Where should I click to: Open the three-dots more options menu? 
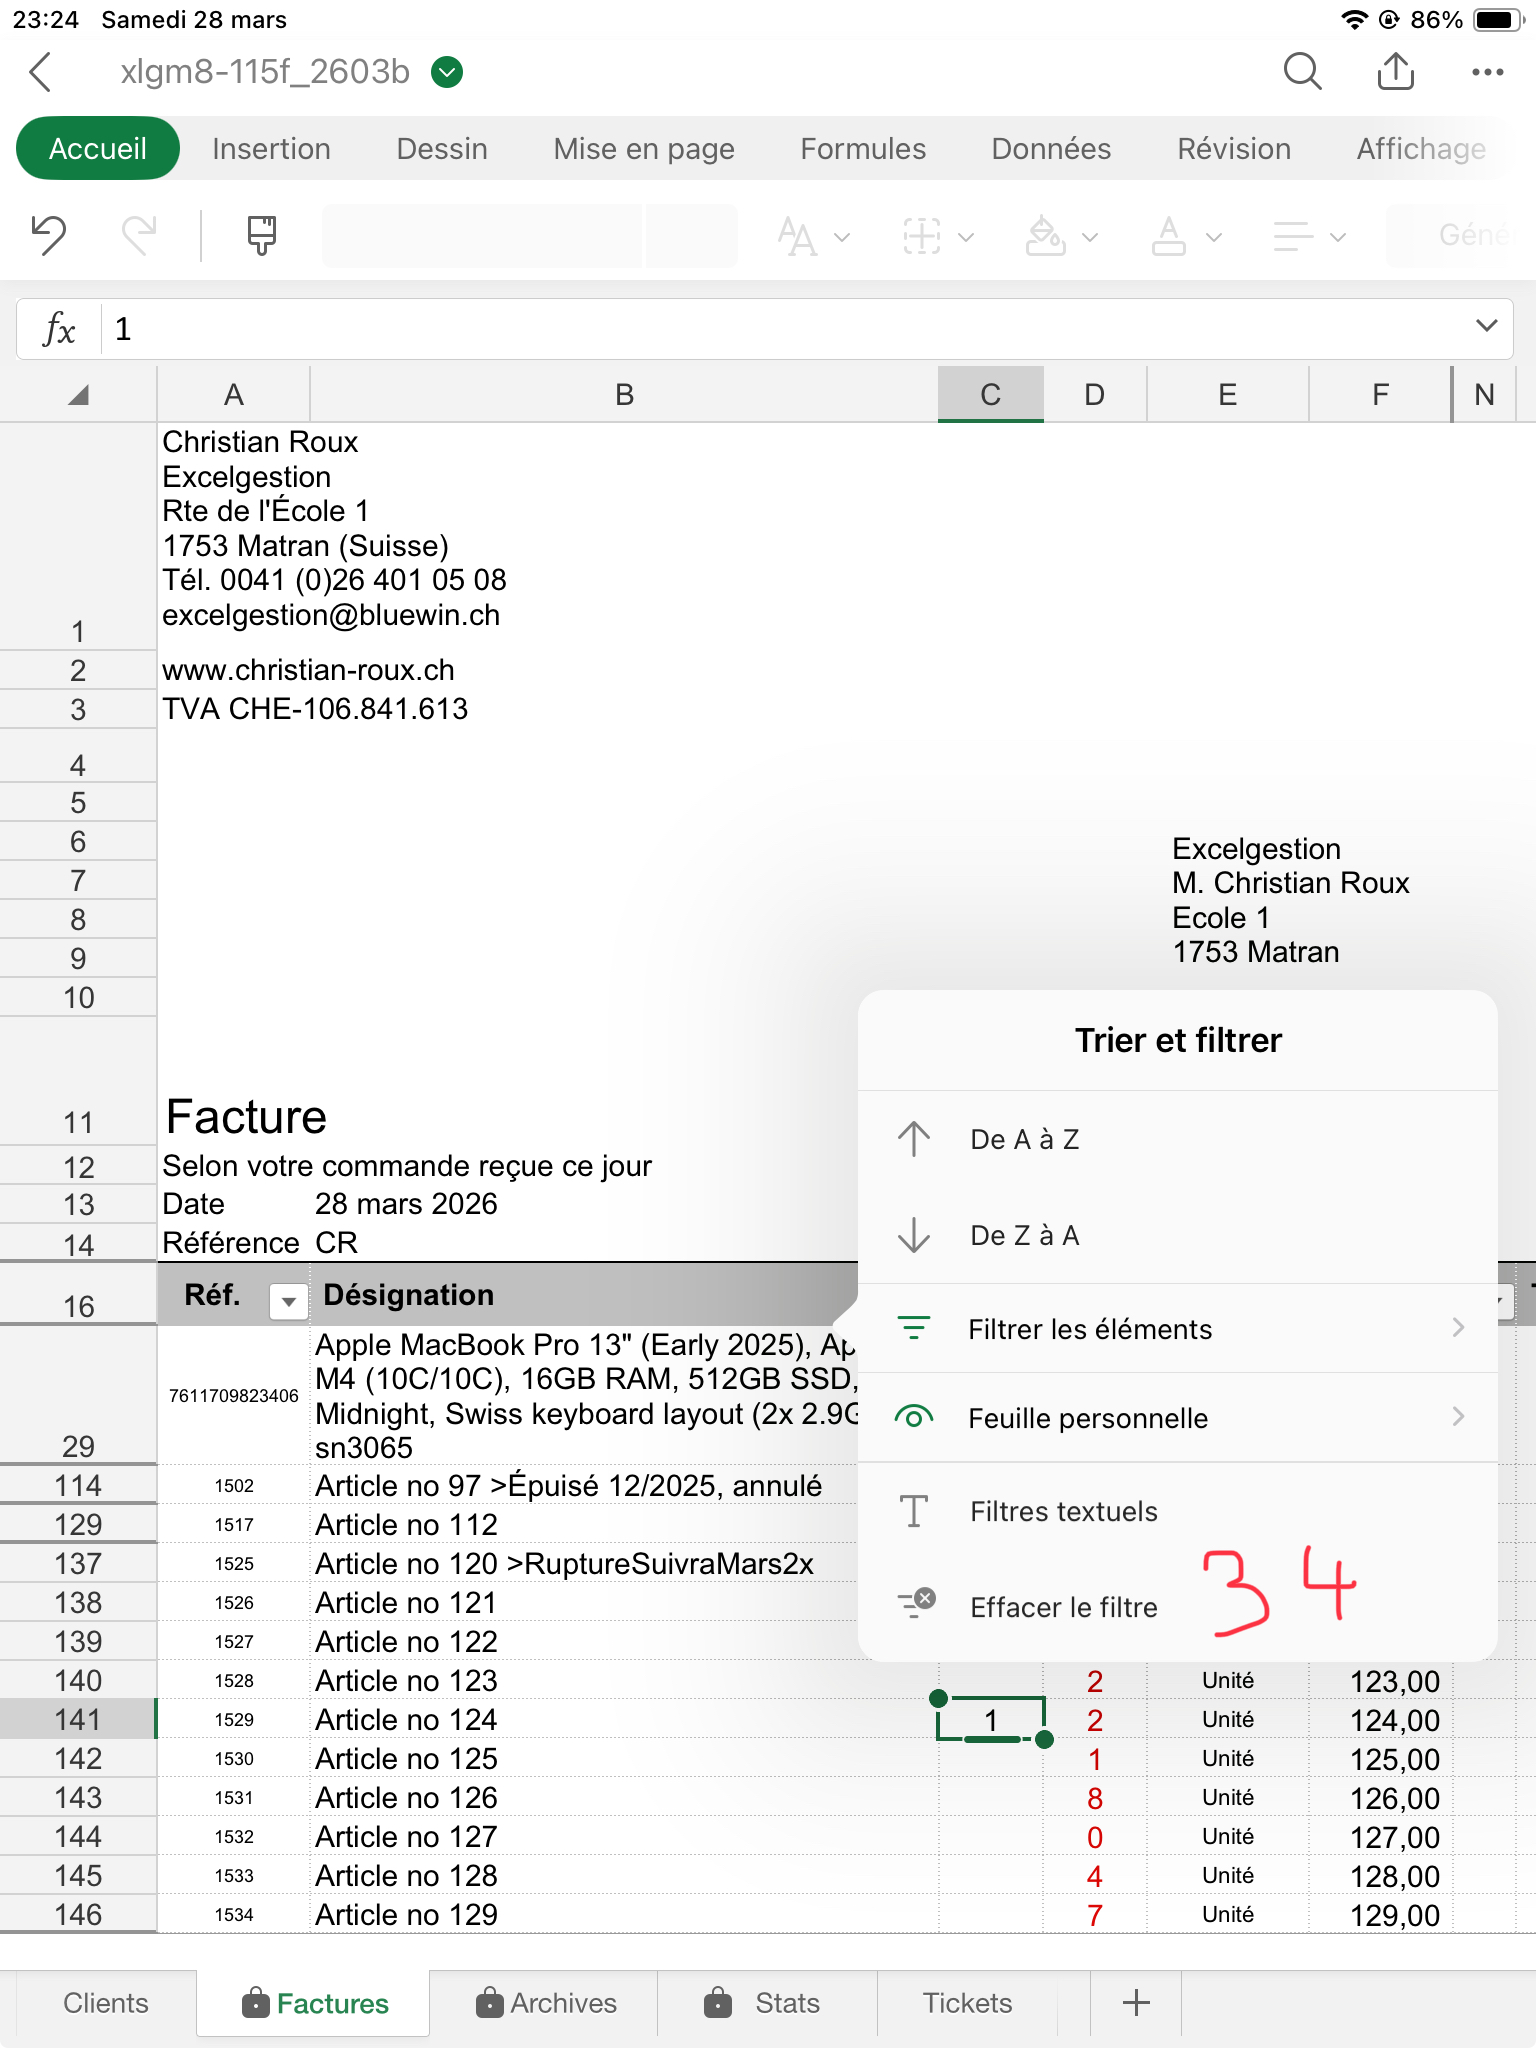(x=1487, y=72)
